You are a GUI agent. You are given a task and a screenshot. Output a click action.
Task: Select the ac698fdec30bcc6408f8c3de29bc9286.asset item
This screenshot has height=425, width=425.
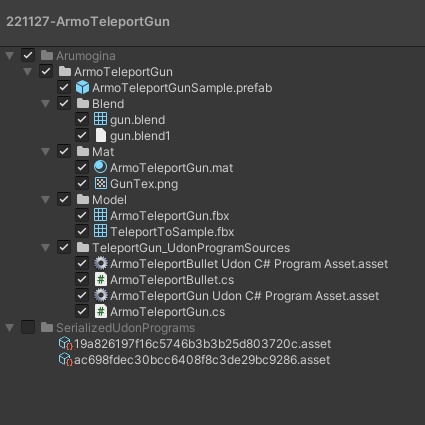pos(202,360)
